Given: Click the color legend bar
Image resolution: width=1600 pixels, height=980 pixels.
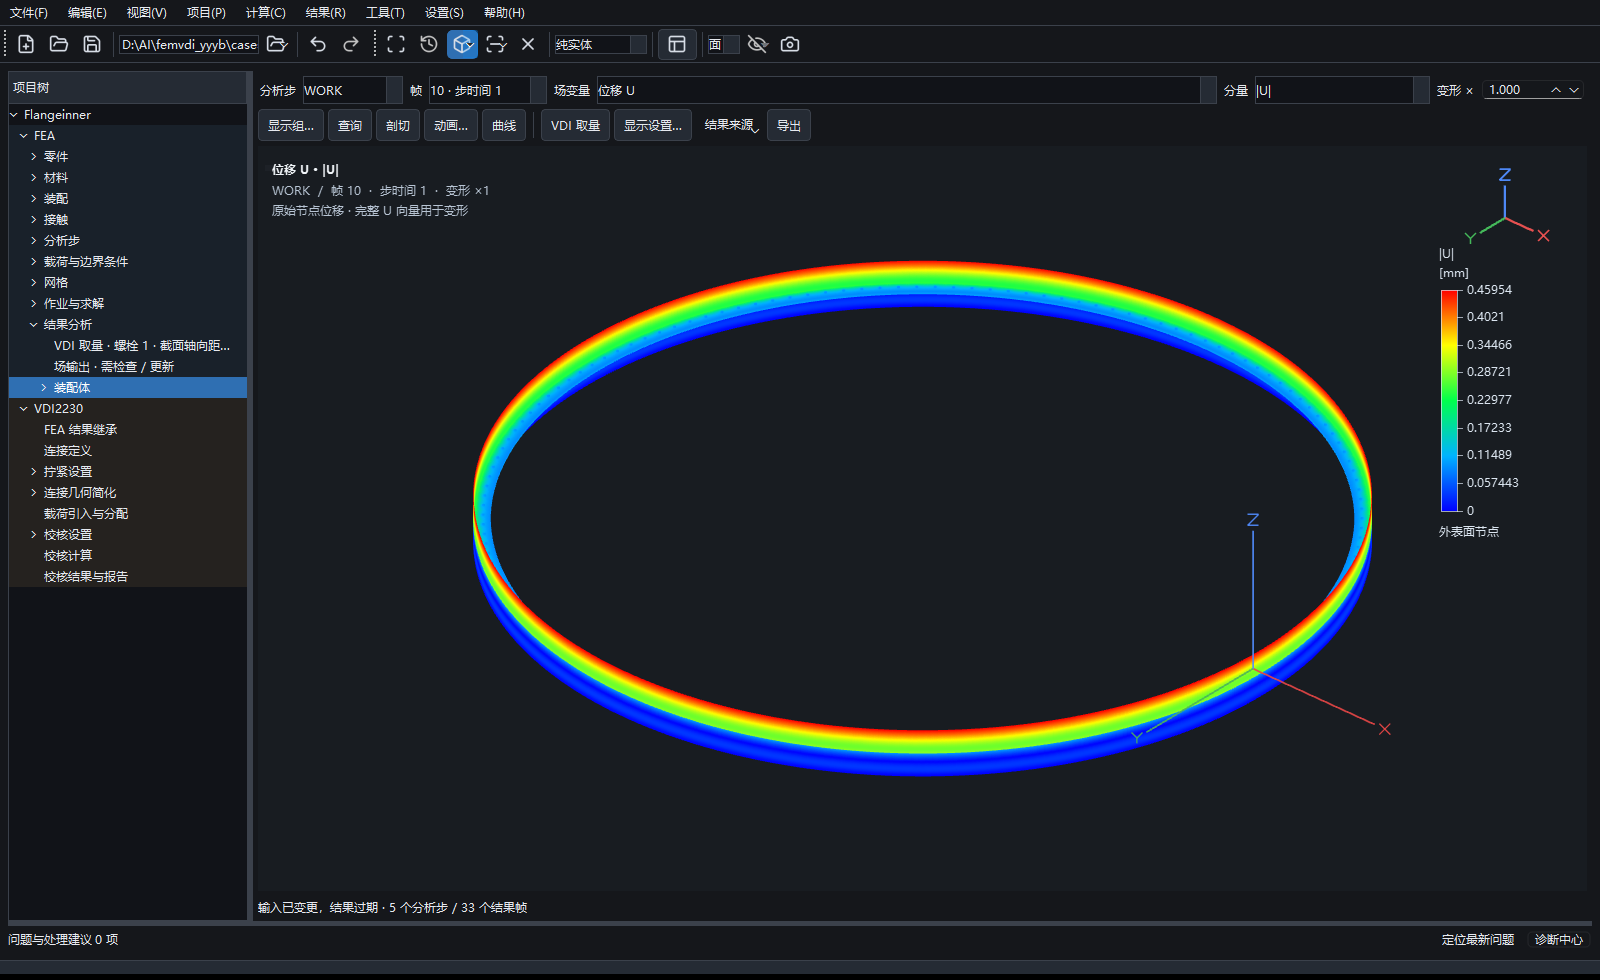Looking at the screenshot, I should [x=1450, y=400].
